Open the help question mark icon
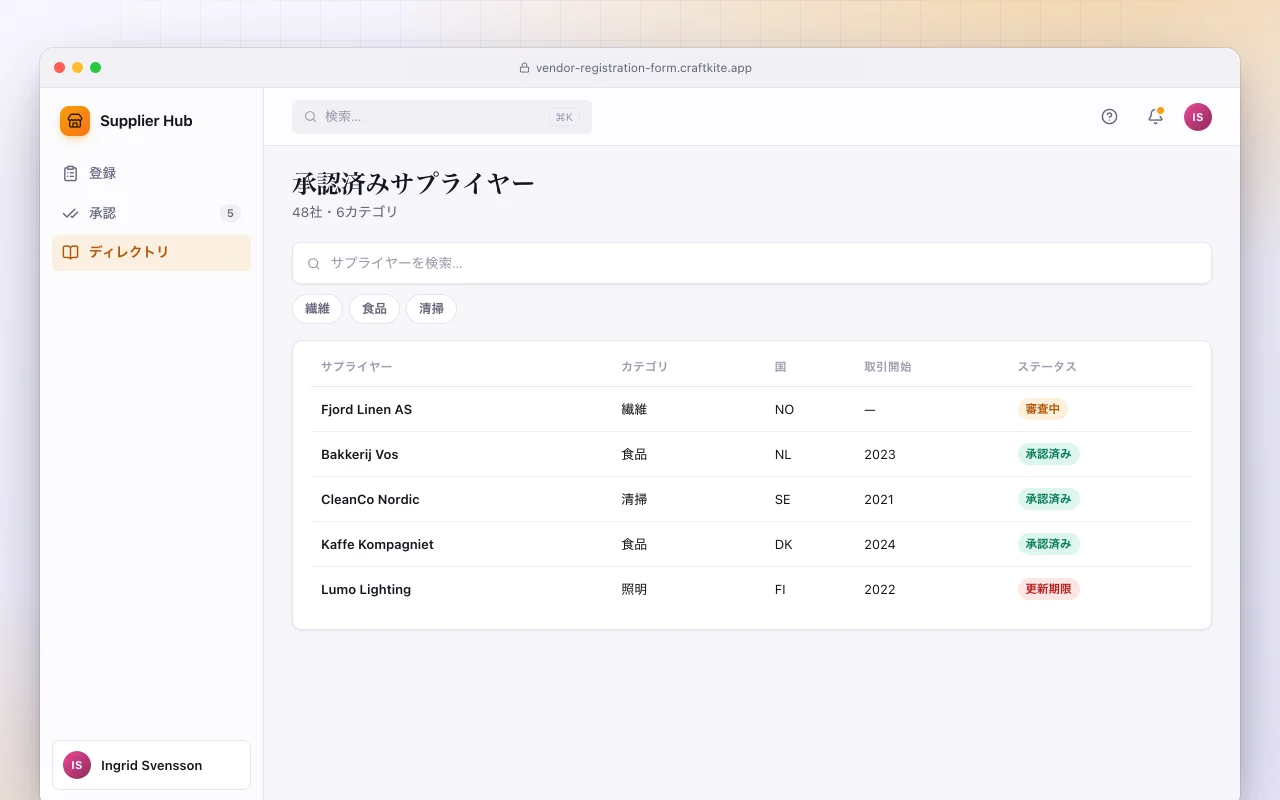The image size is (1280, 800). click(x=1109, y=117)
